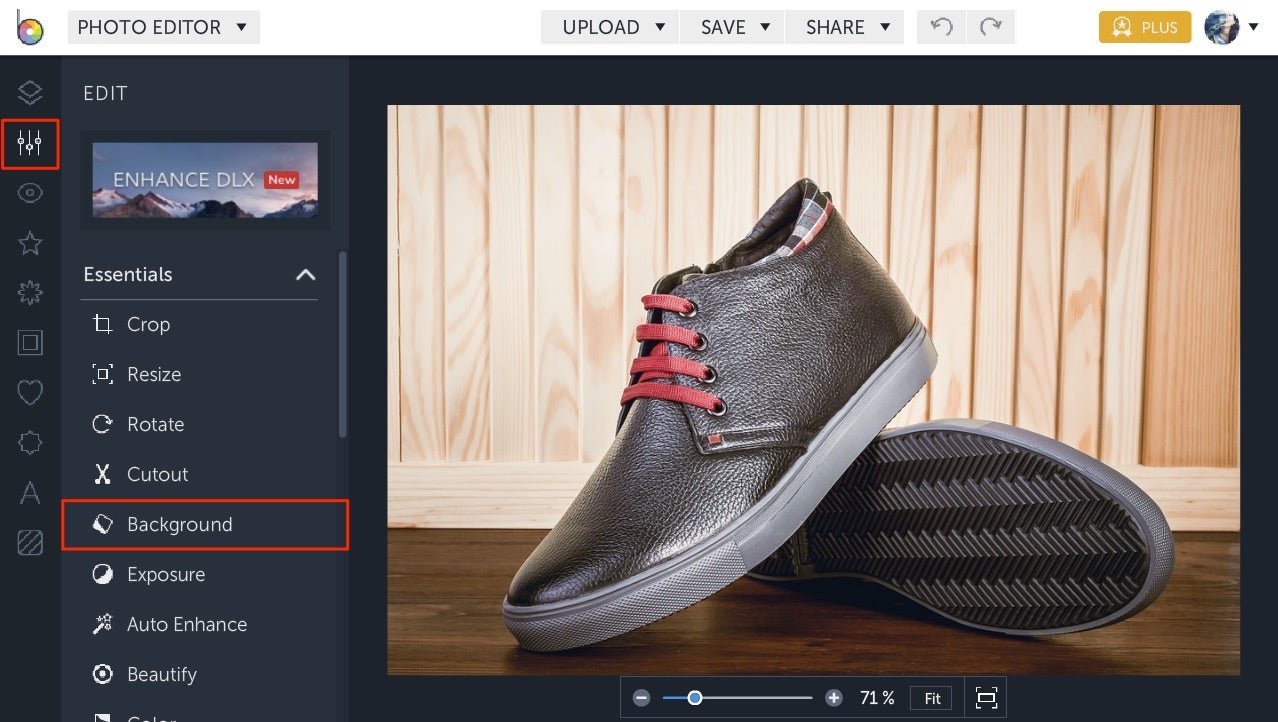This screenshot has height=722, width=1278.
Task: Click the Undo arrow
Action: coord(939,27)
